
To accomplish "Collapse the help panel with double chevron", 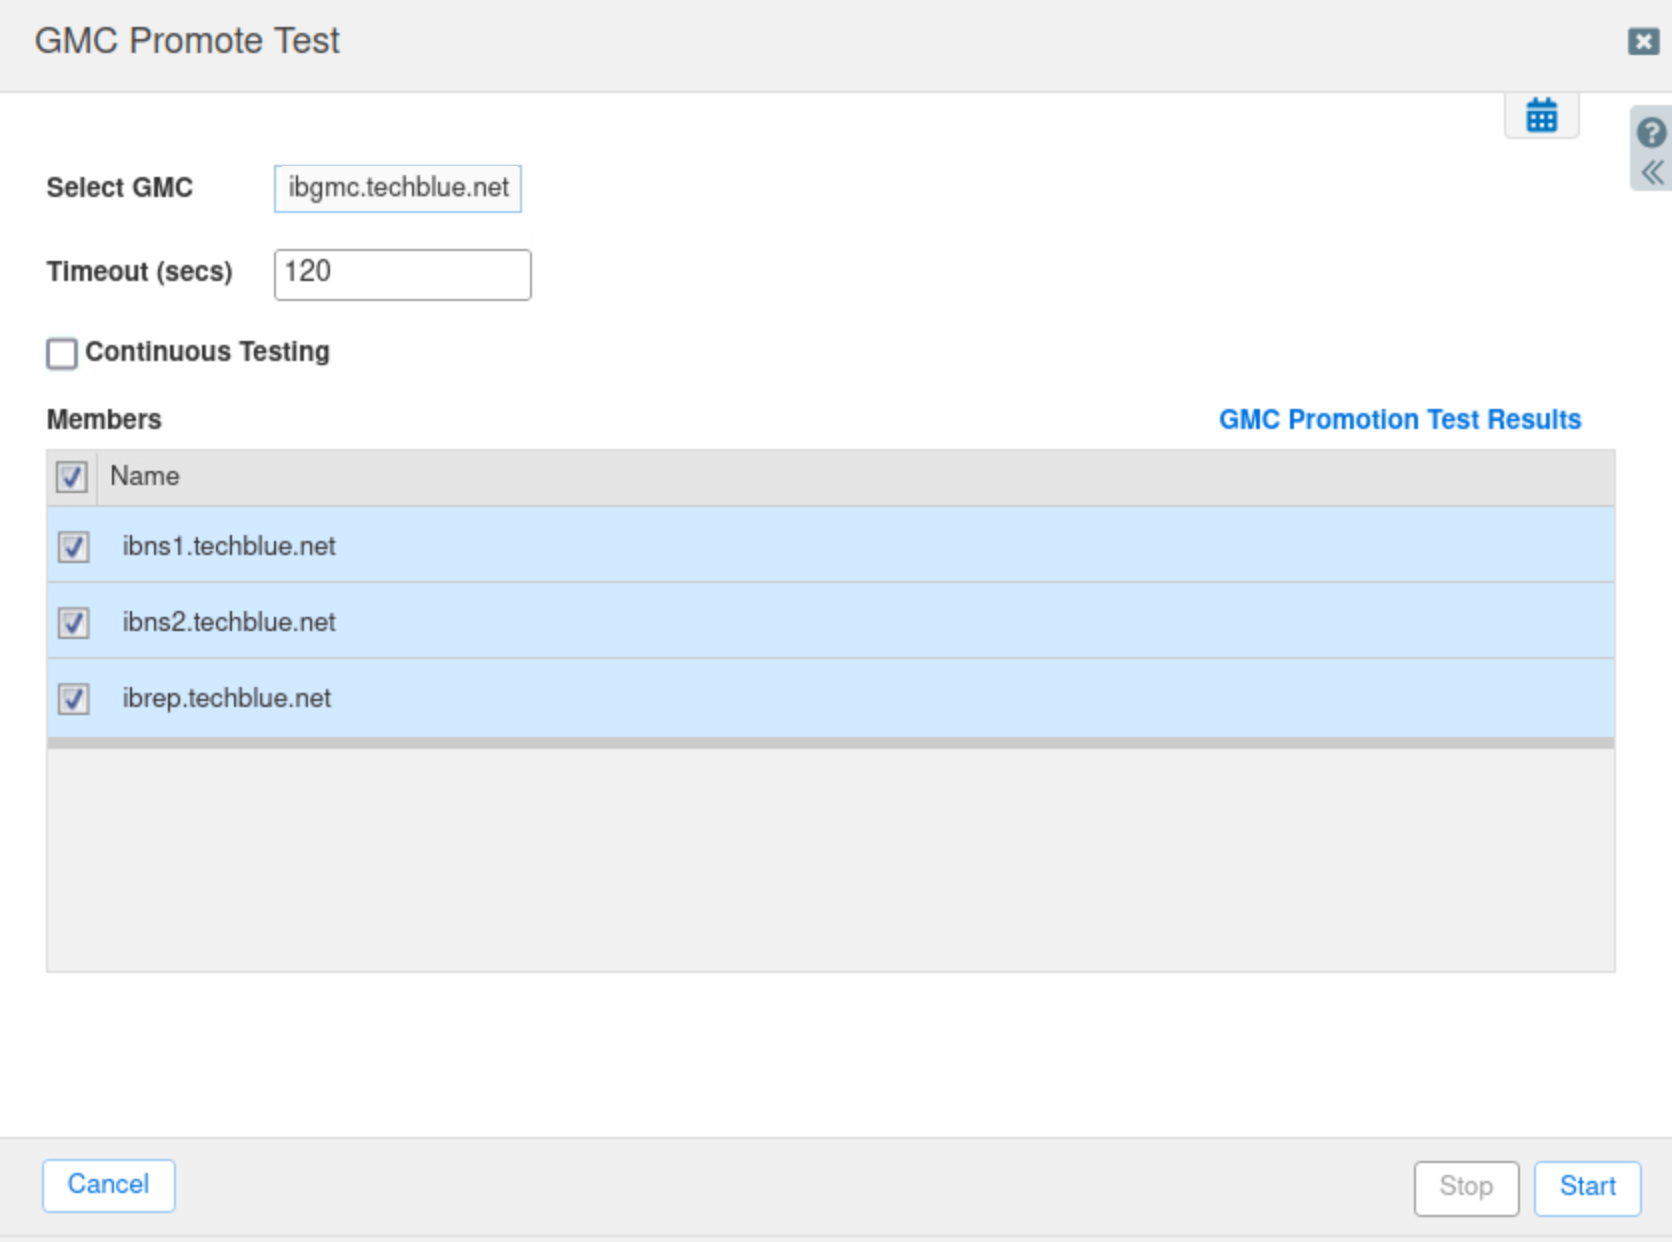I will (x=1652, y=173).
